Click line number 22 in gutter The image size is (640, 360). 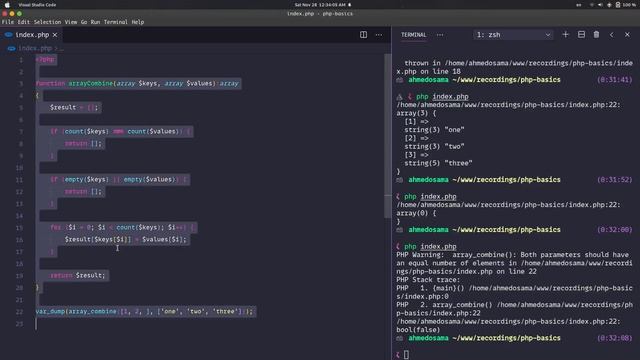point(20,312)
